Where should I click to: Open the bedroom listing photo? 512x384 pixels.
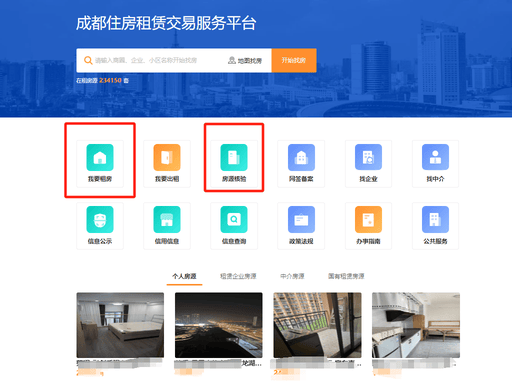click(x=120, y=325)
